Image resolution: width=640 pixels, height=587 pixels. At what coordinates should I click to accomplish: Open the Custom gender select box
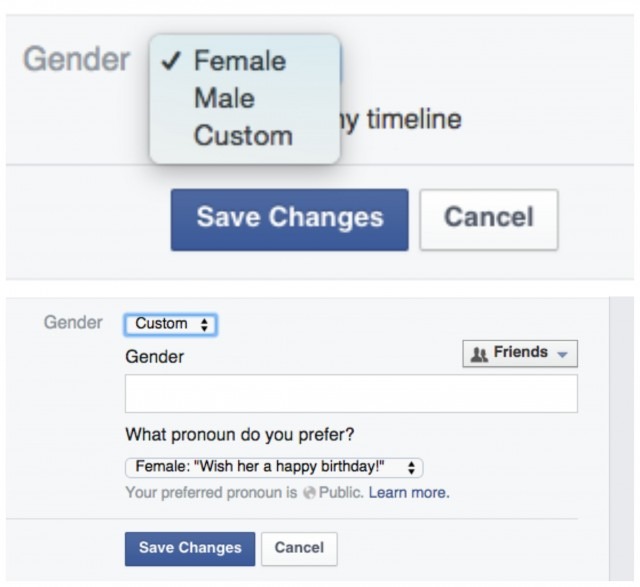click(x=171, y=324)
